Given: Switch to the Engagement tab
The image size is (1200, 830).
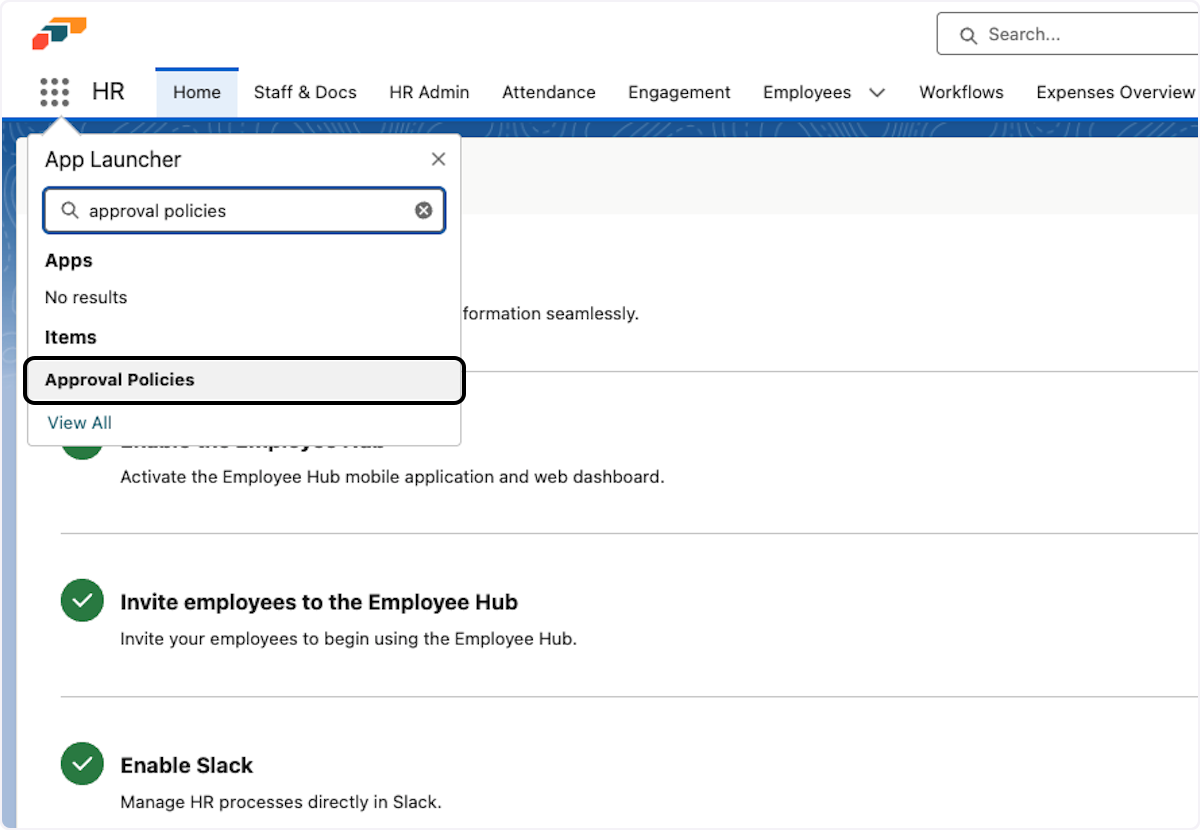Looking at the screenshot, I should [x=679, y=92].
